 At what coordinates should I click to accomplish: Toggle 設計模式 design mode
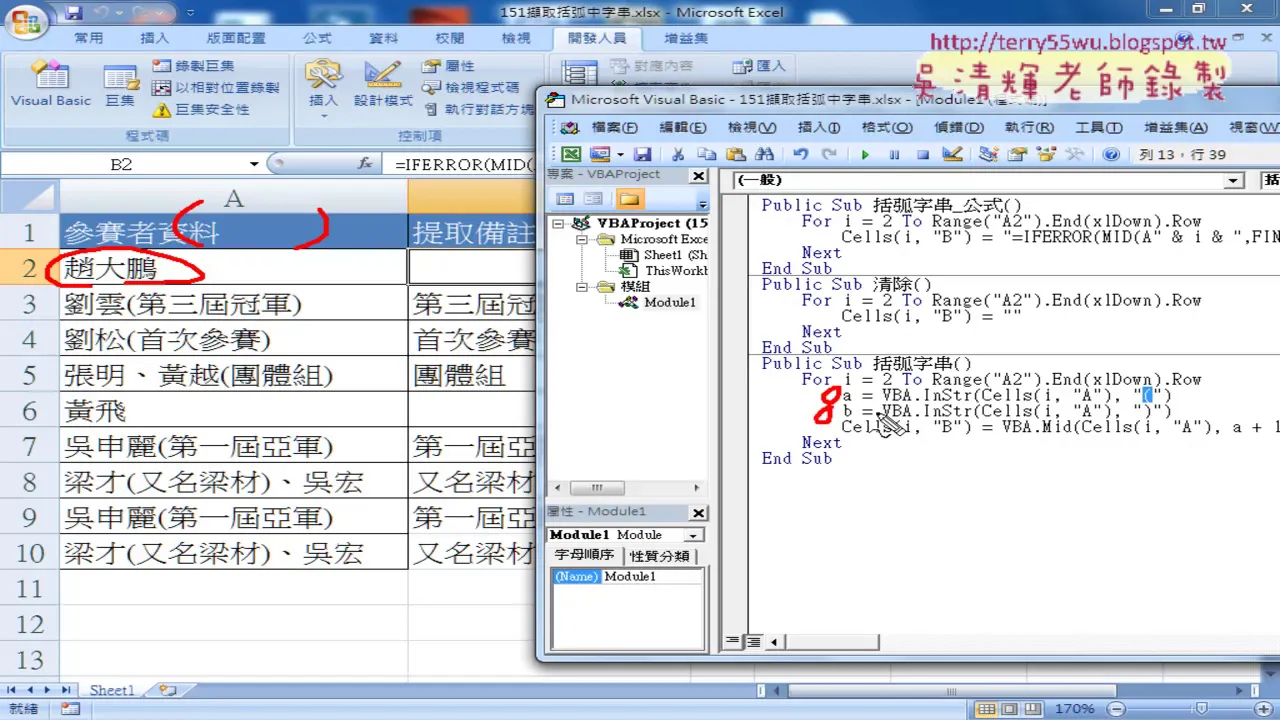(383, 83)
